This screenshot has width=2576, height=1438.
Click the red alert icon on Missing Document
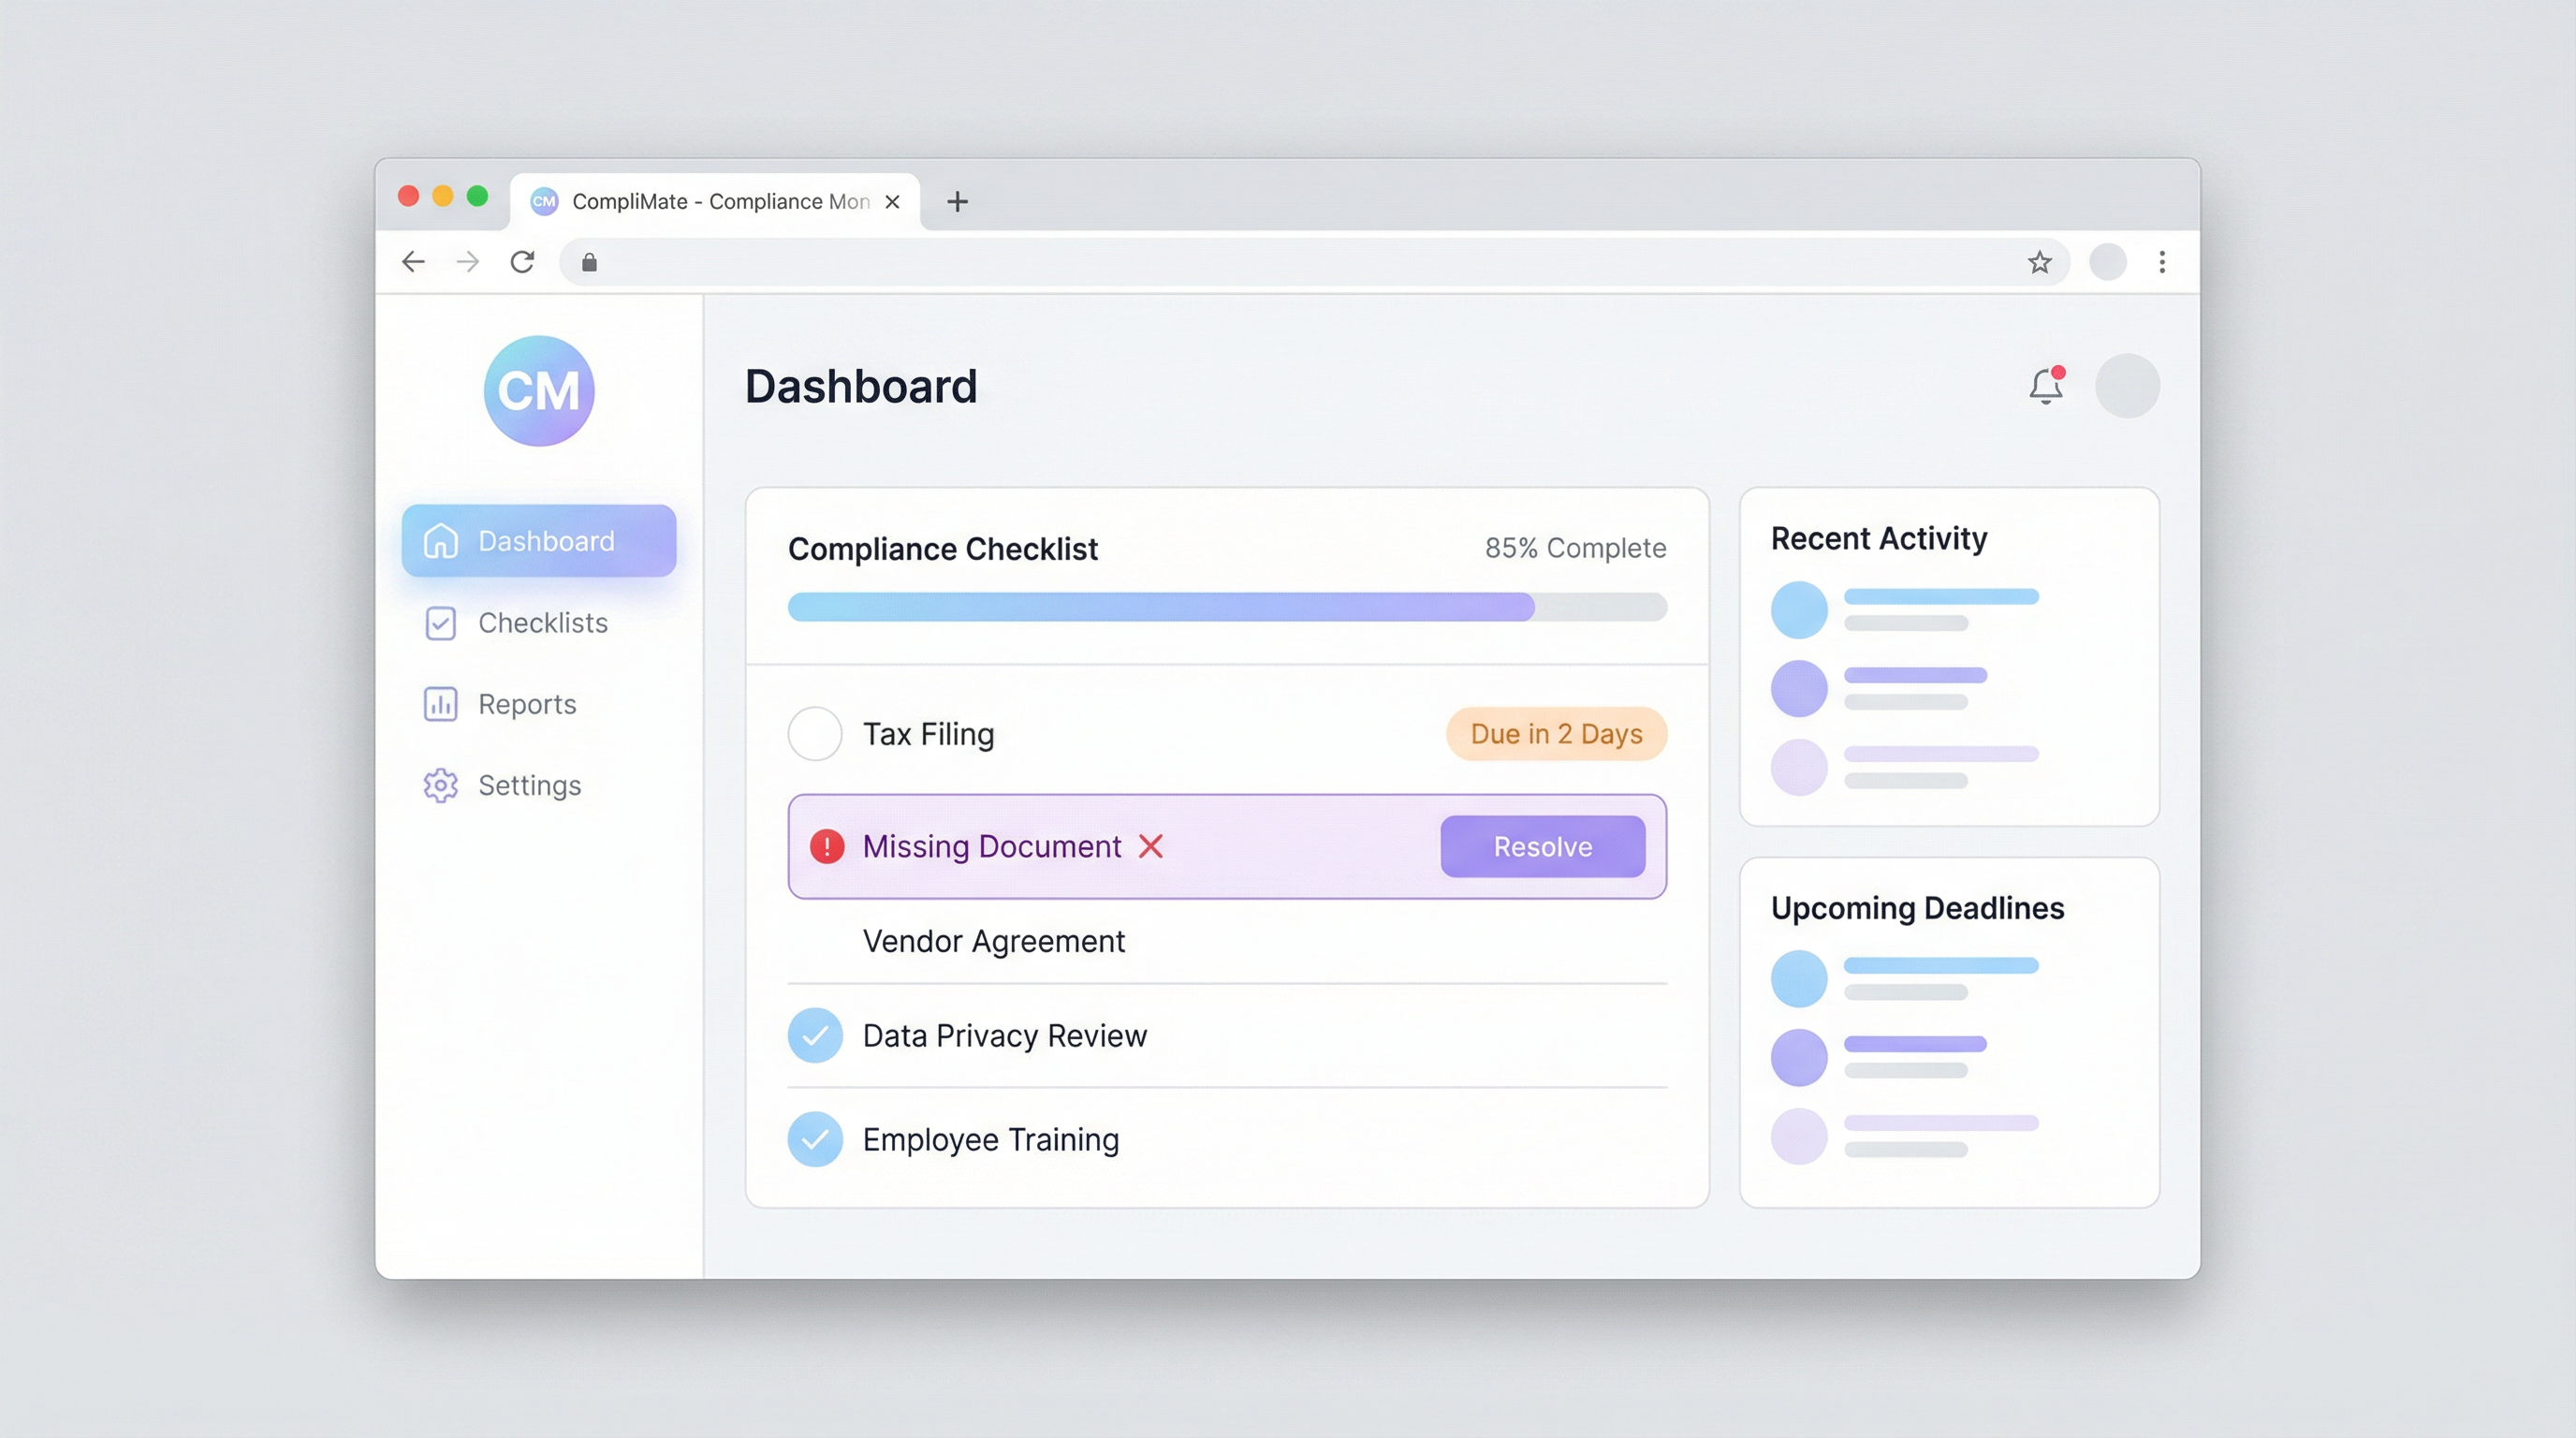pyautogui.click(x=827, y=846)
